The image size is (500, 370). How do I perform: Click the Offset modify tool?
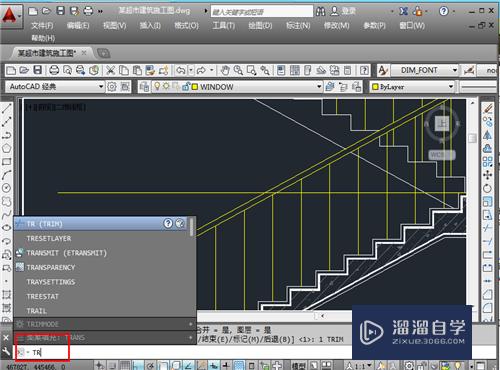[x=488, y=148]
